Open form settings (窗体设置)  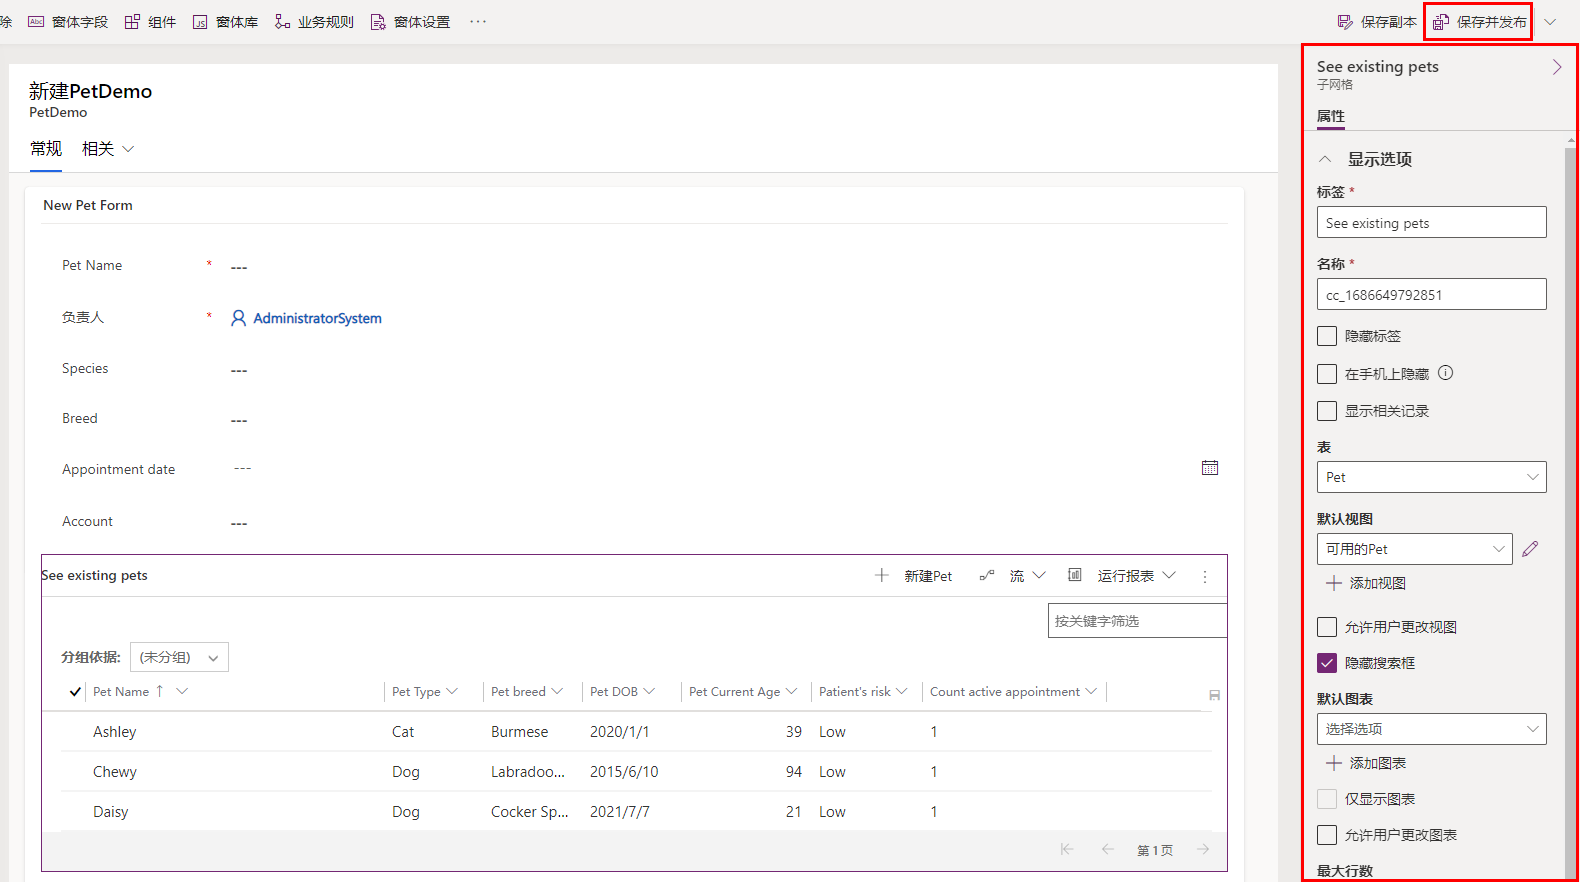410,22
